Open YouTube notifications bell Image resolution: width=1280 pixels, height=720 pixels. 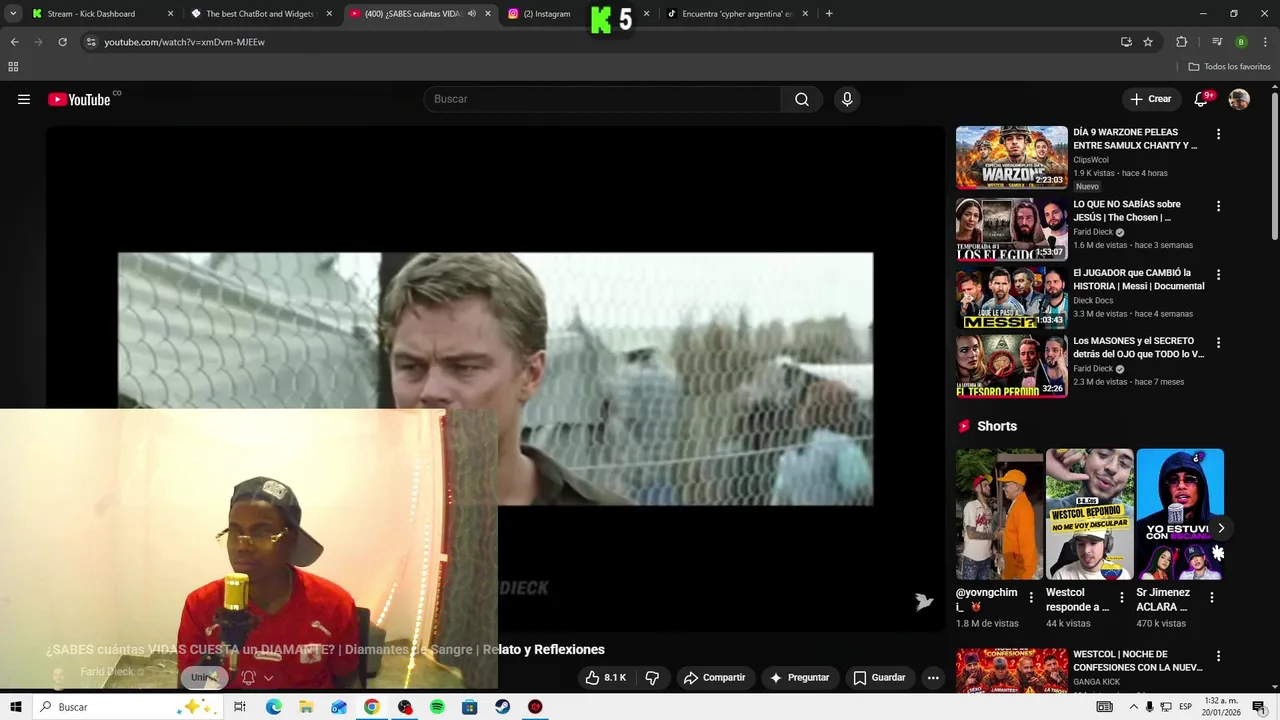(1202, 99)
